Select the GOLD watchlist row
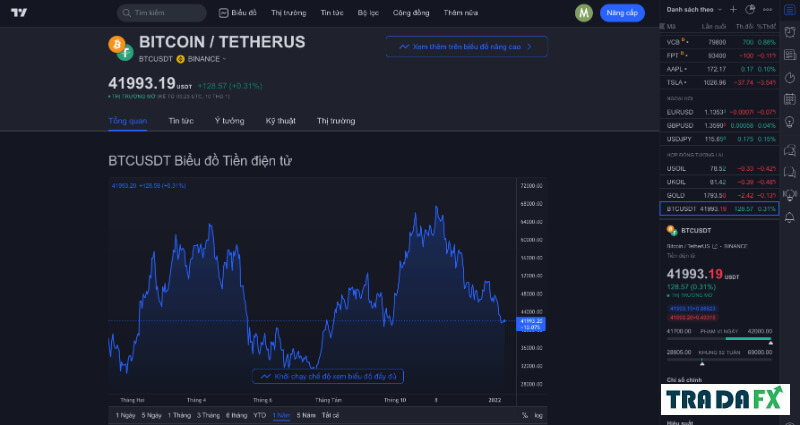The width and height of the screenshot is (800, 425). pyautogui.click(x=719, y=195)
